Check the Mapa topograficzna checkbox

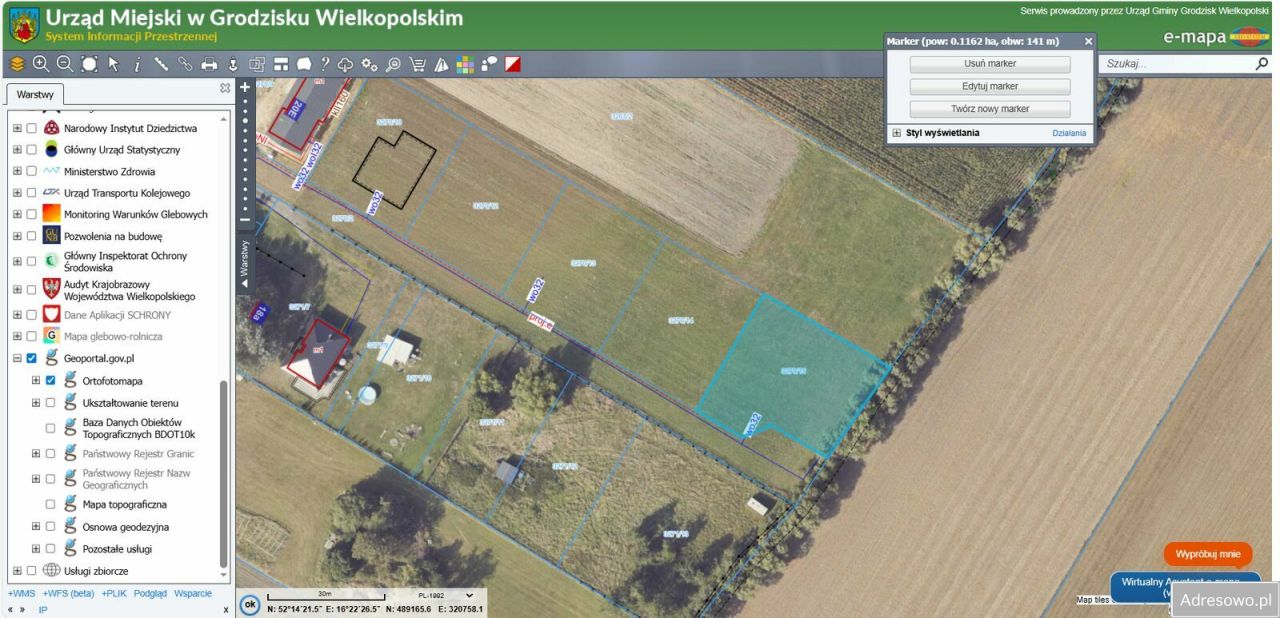pos(51,505)
